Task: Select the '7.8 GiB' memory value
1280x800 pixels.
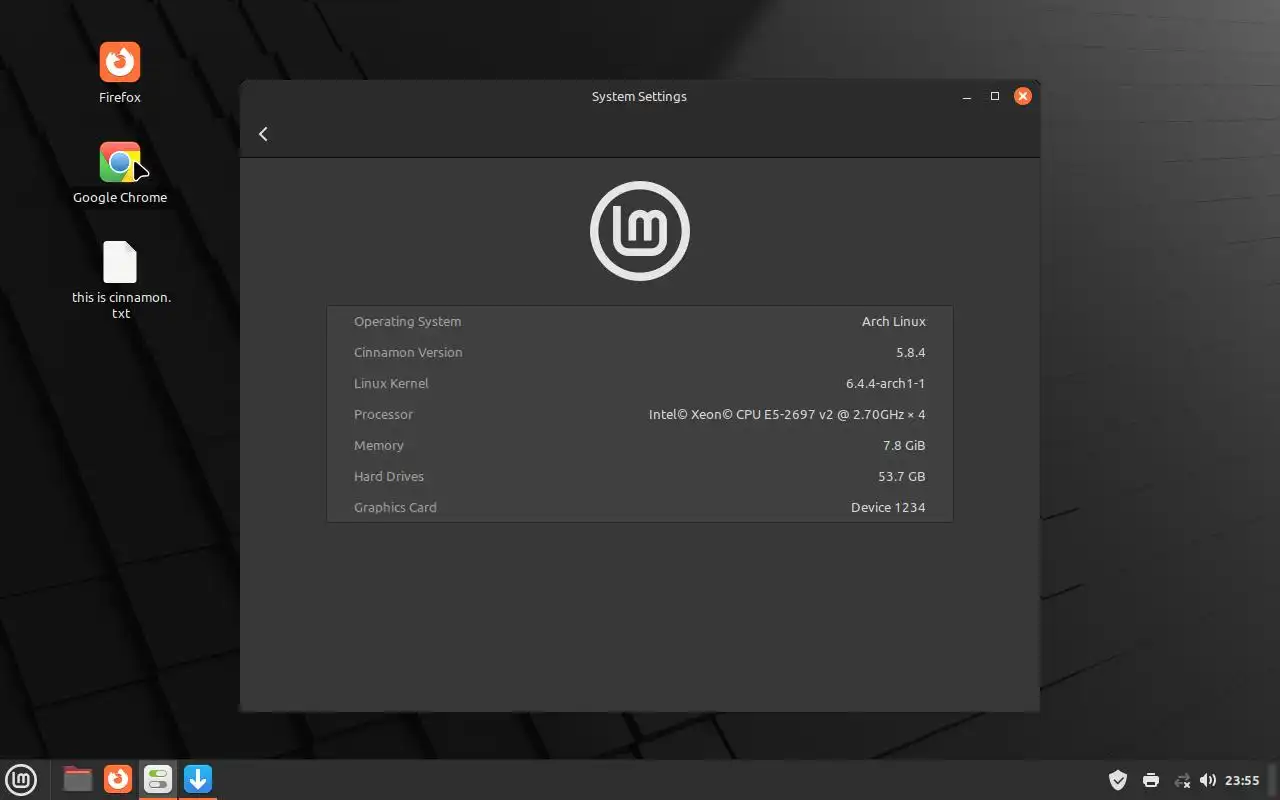Action: point(904,446)
